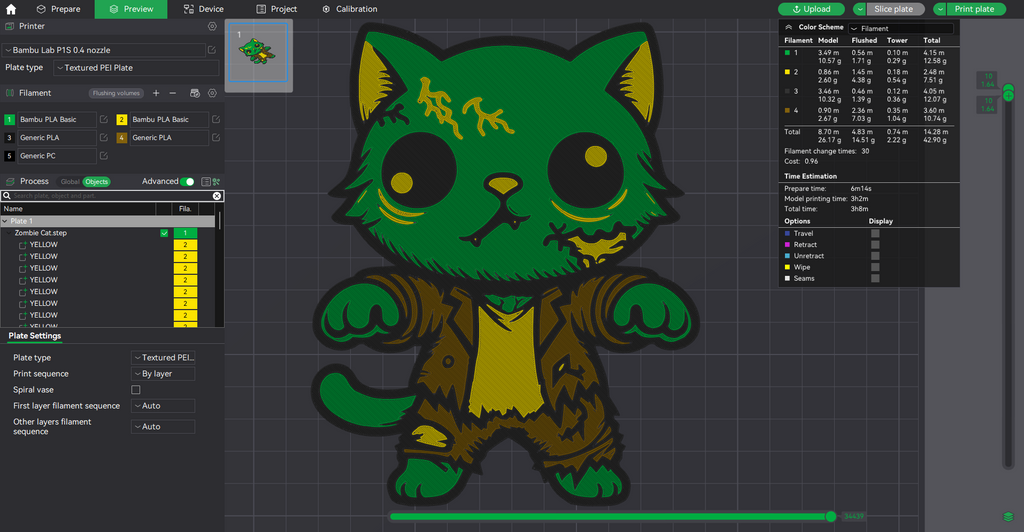Open First layer filament sequence dropdown

pyautogui.click(x=163, y=406)
